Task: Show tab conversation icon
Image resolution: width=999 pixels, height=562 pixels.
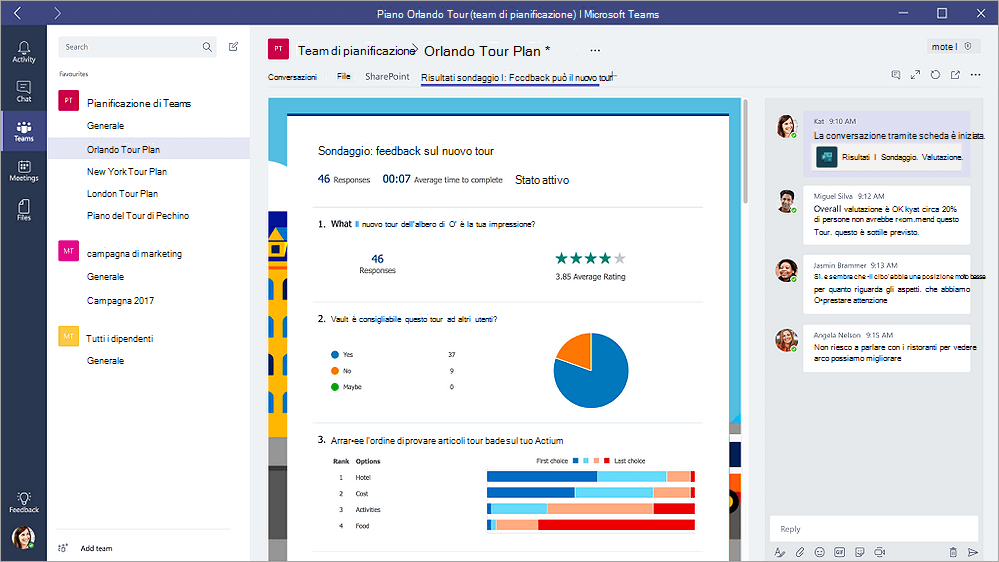Action: (x=896, y=75)
